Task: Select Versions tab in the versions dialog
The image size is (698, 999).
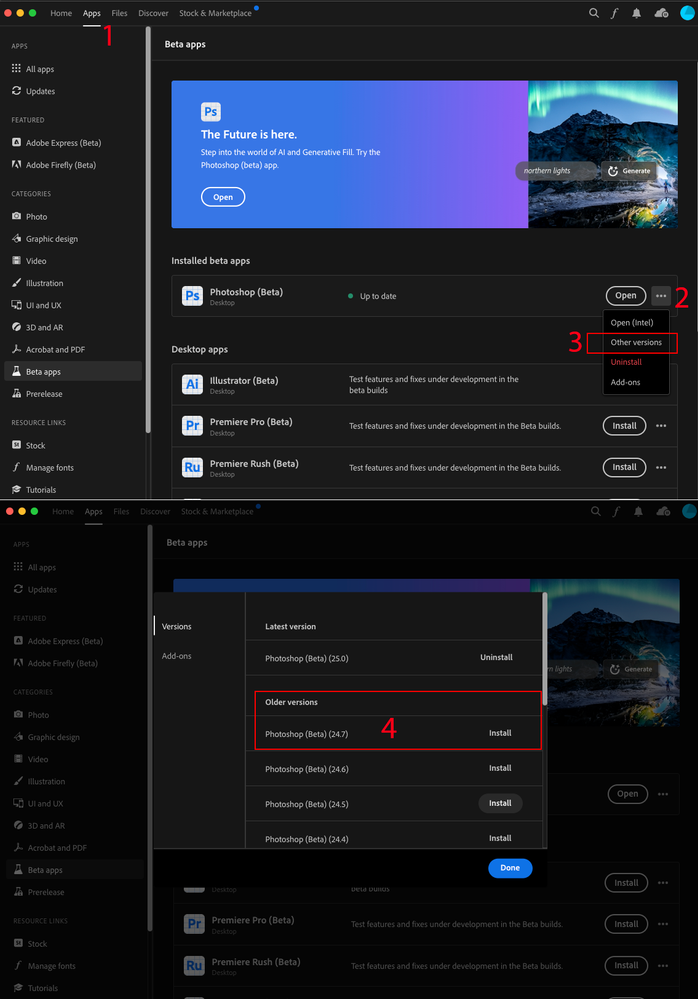Action: (176, 626)
